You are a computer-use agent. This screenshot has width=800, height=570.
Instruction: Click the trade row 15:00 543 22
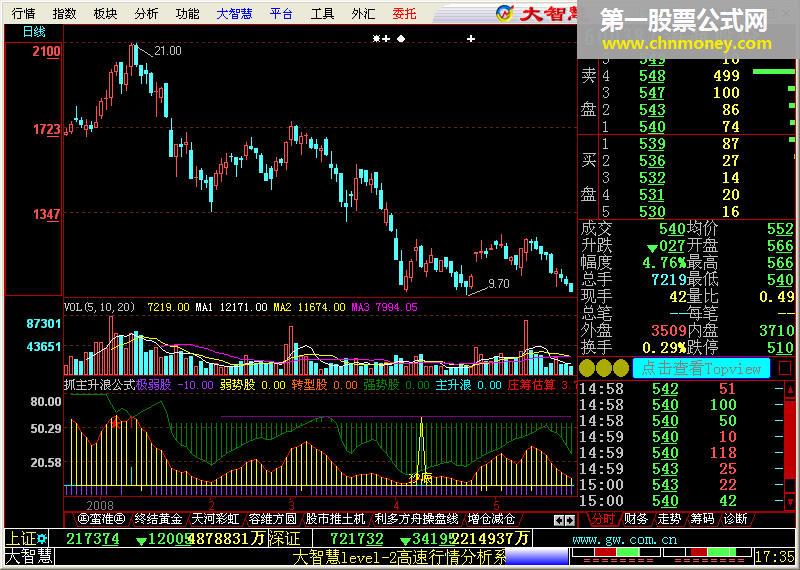click(x=681, y=485)
